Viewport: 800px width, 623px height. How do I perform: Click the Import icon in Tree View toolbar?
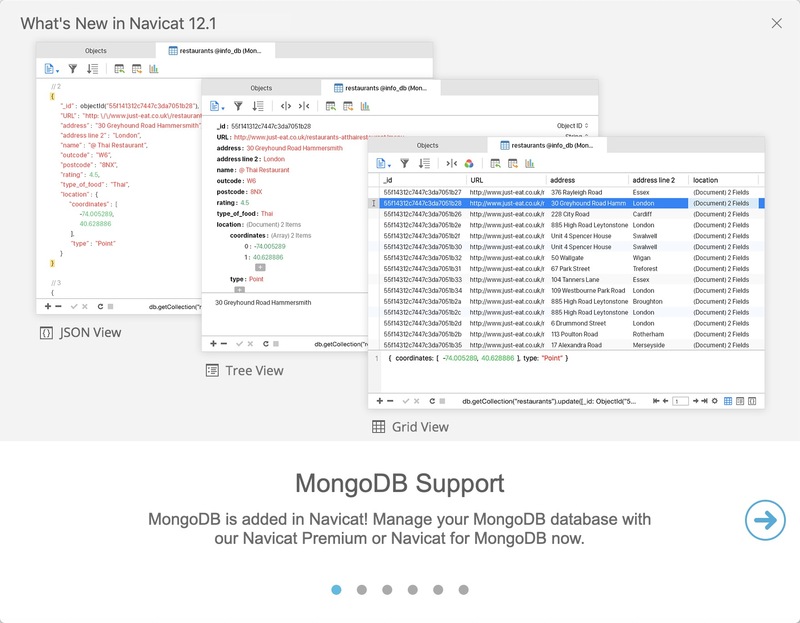pyautogui.click(x=331, y=106)
